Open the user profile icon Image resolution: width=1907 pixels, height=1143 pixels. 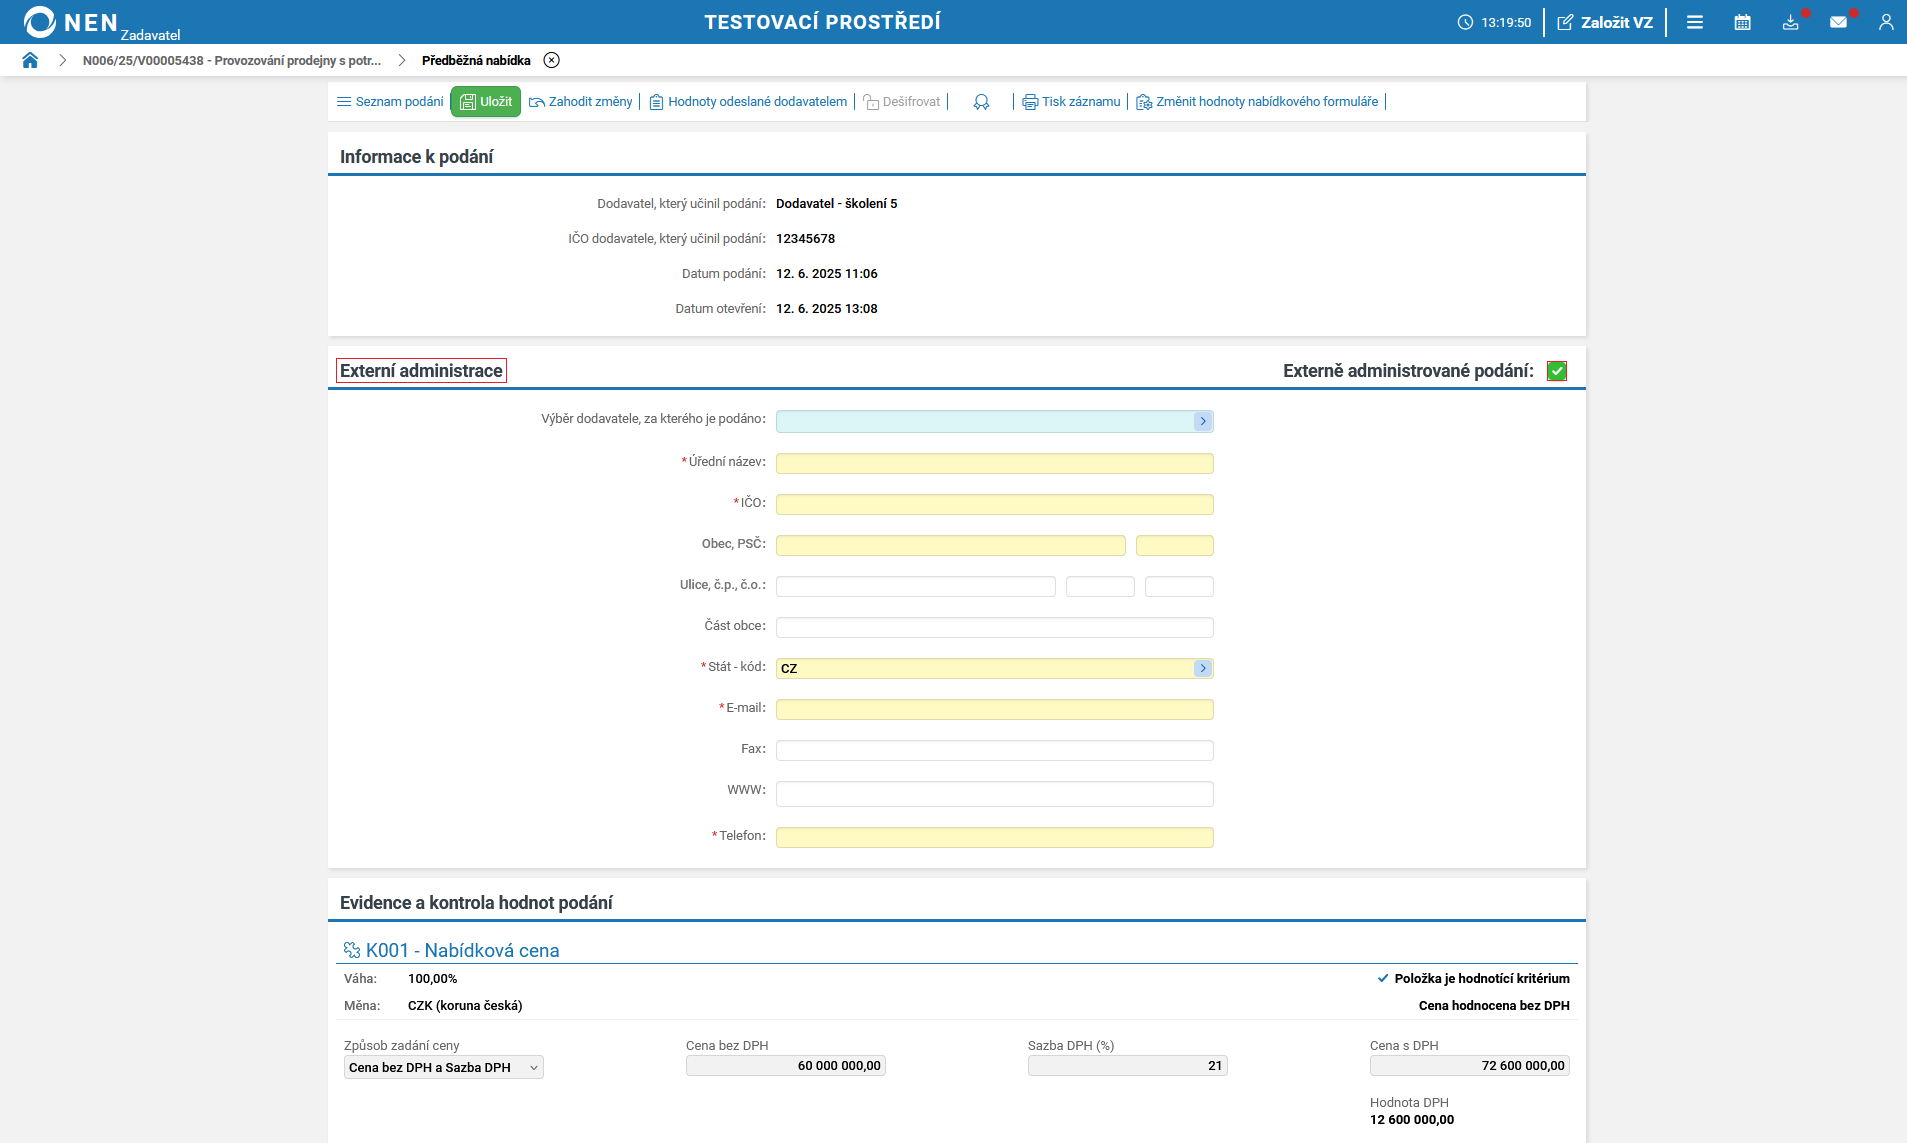point(1885,22)
